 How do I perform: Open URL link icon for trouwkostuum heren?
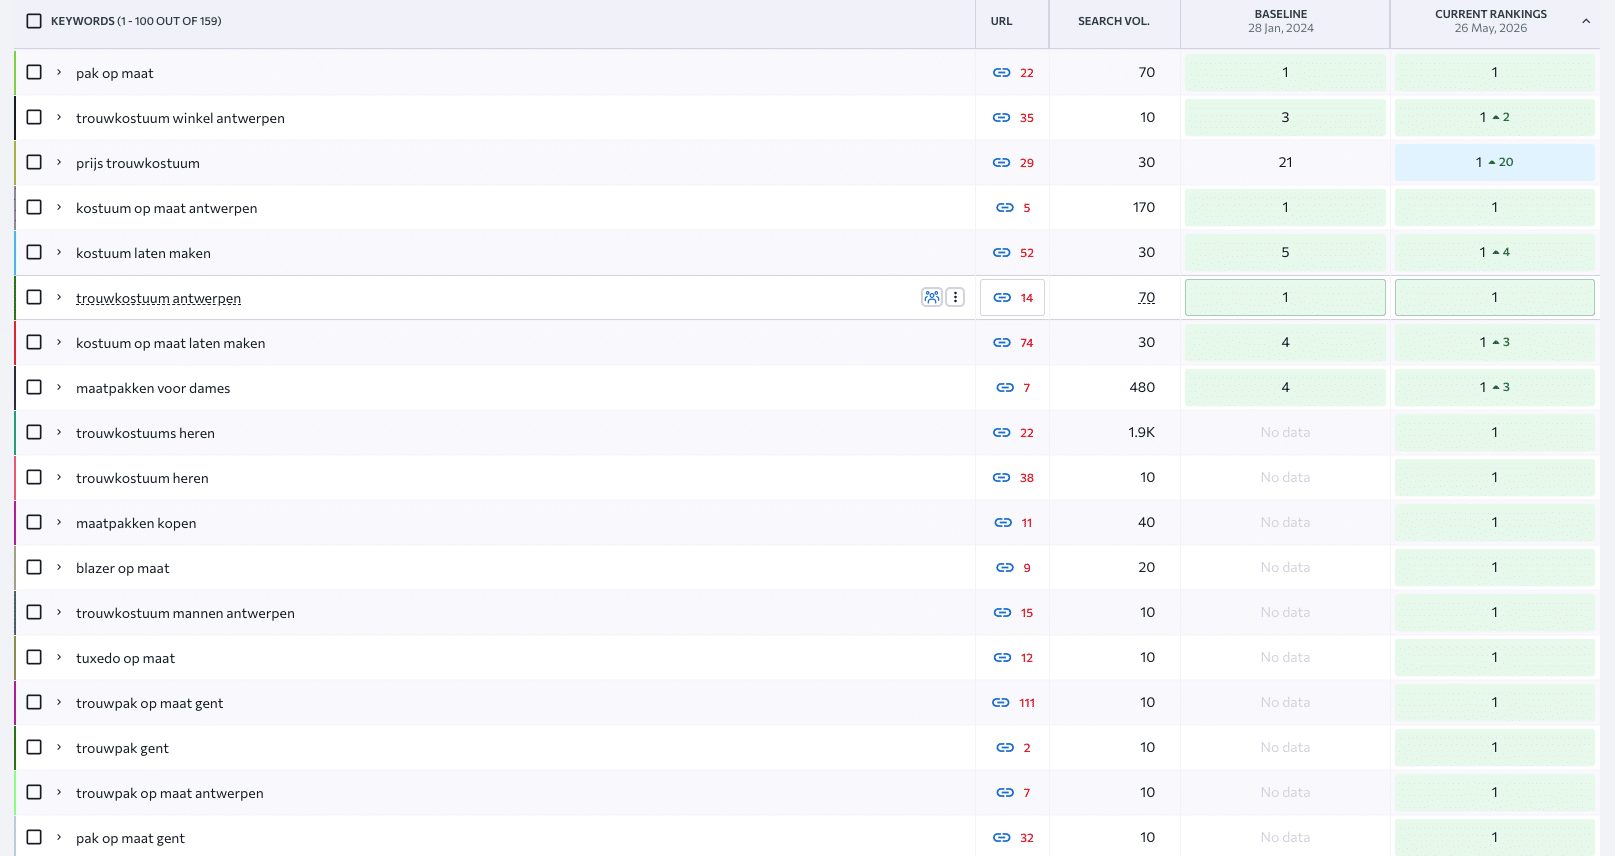pyautogui.click(x=1001, y=478)
